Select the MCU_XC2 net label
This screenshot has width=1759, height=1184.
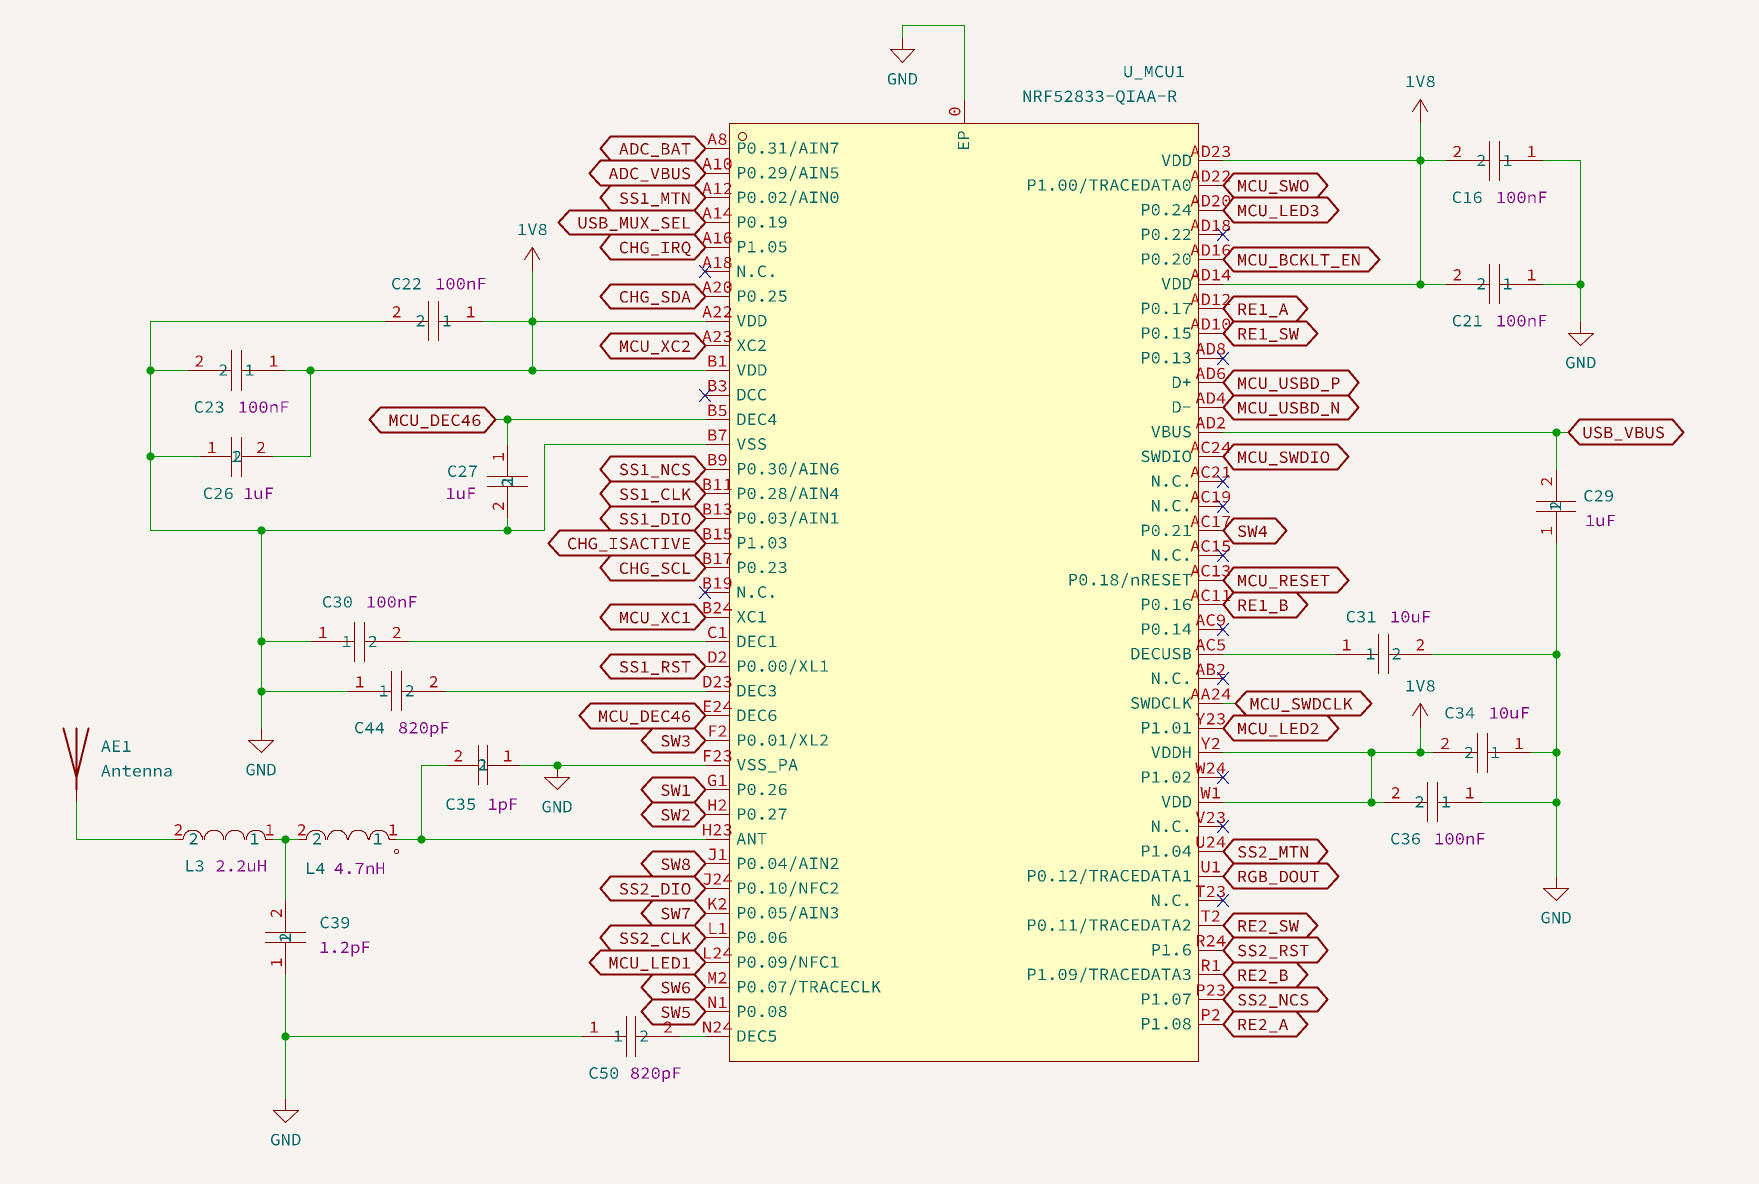652,346
